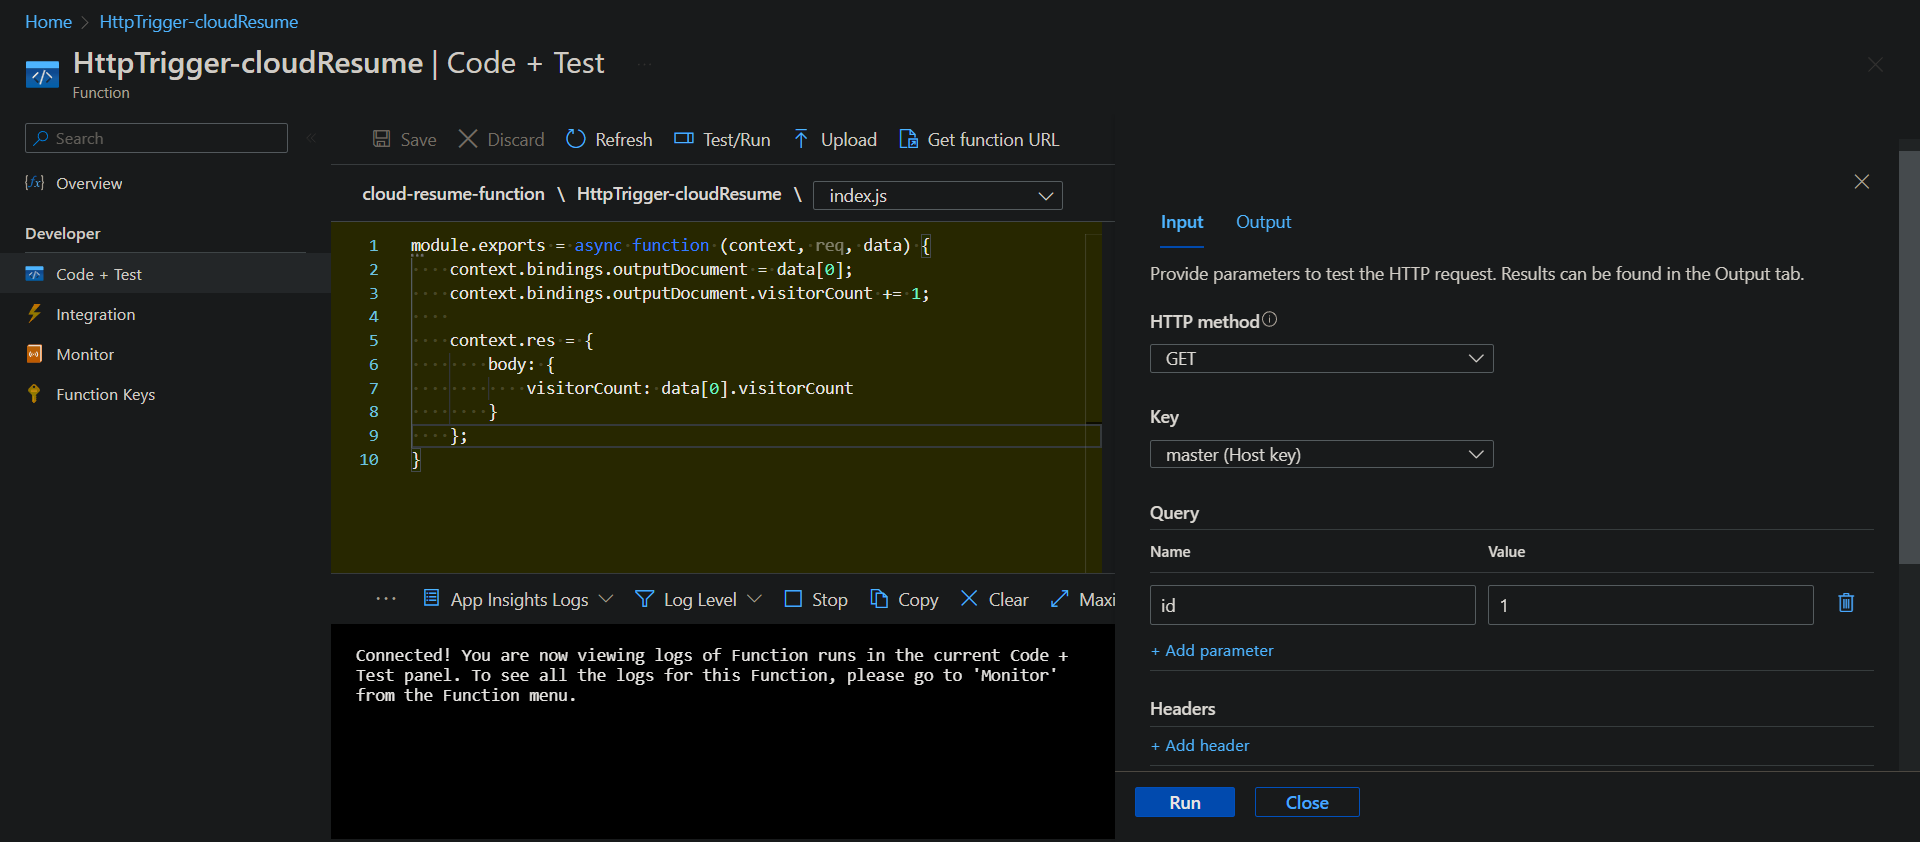
Task: Click the Save toolbar icon
Action: point(381,139)
